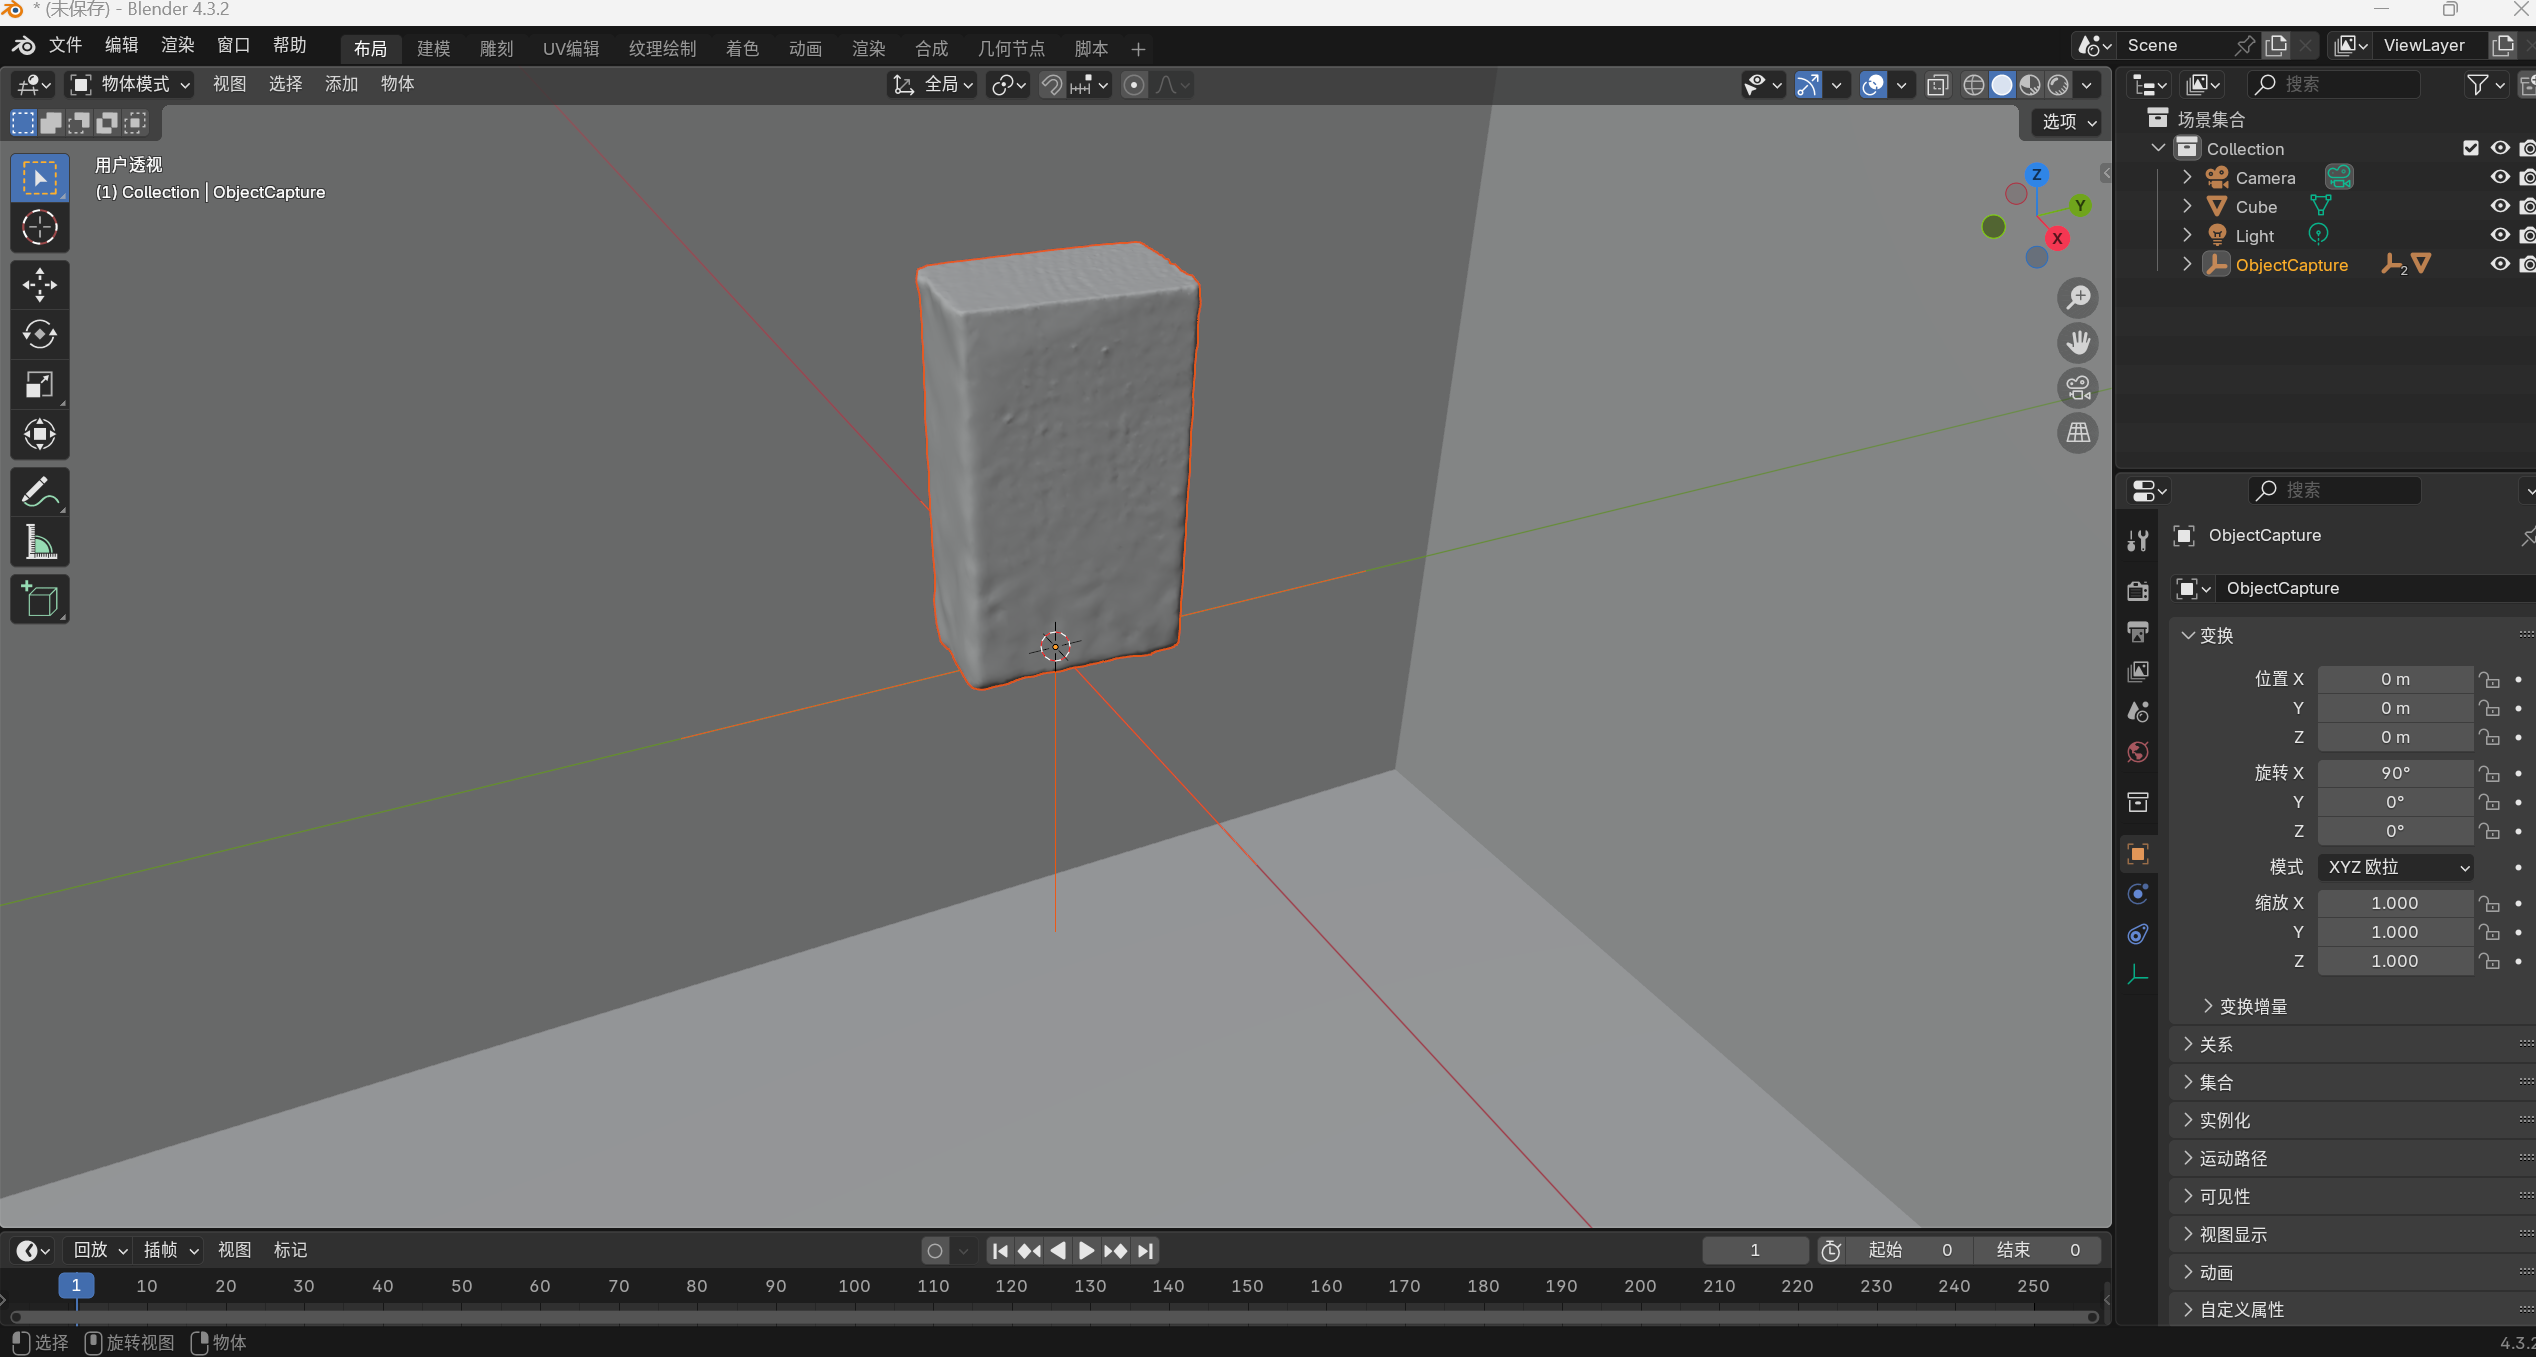Activate the Annotate pencil tool

tap(40, 492)
